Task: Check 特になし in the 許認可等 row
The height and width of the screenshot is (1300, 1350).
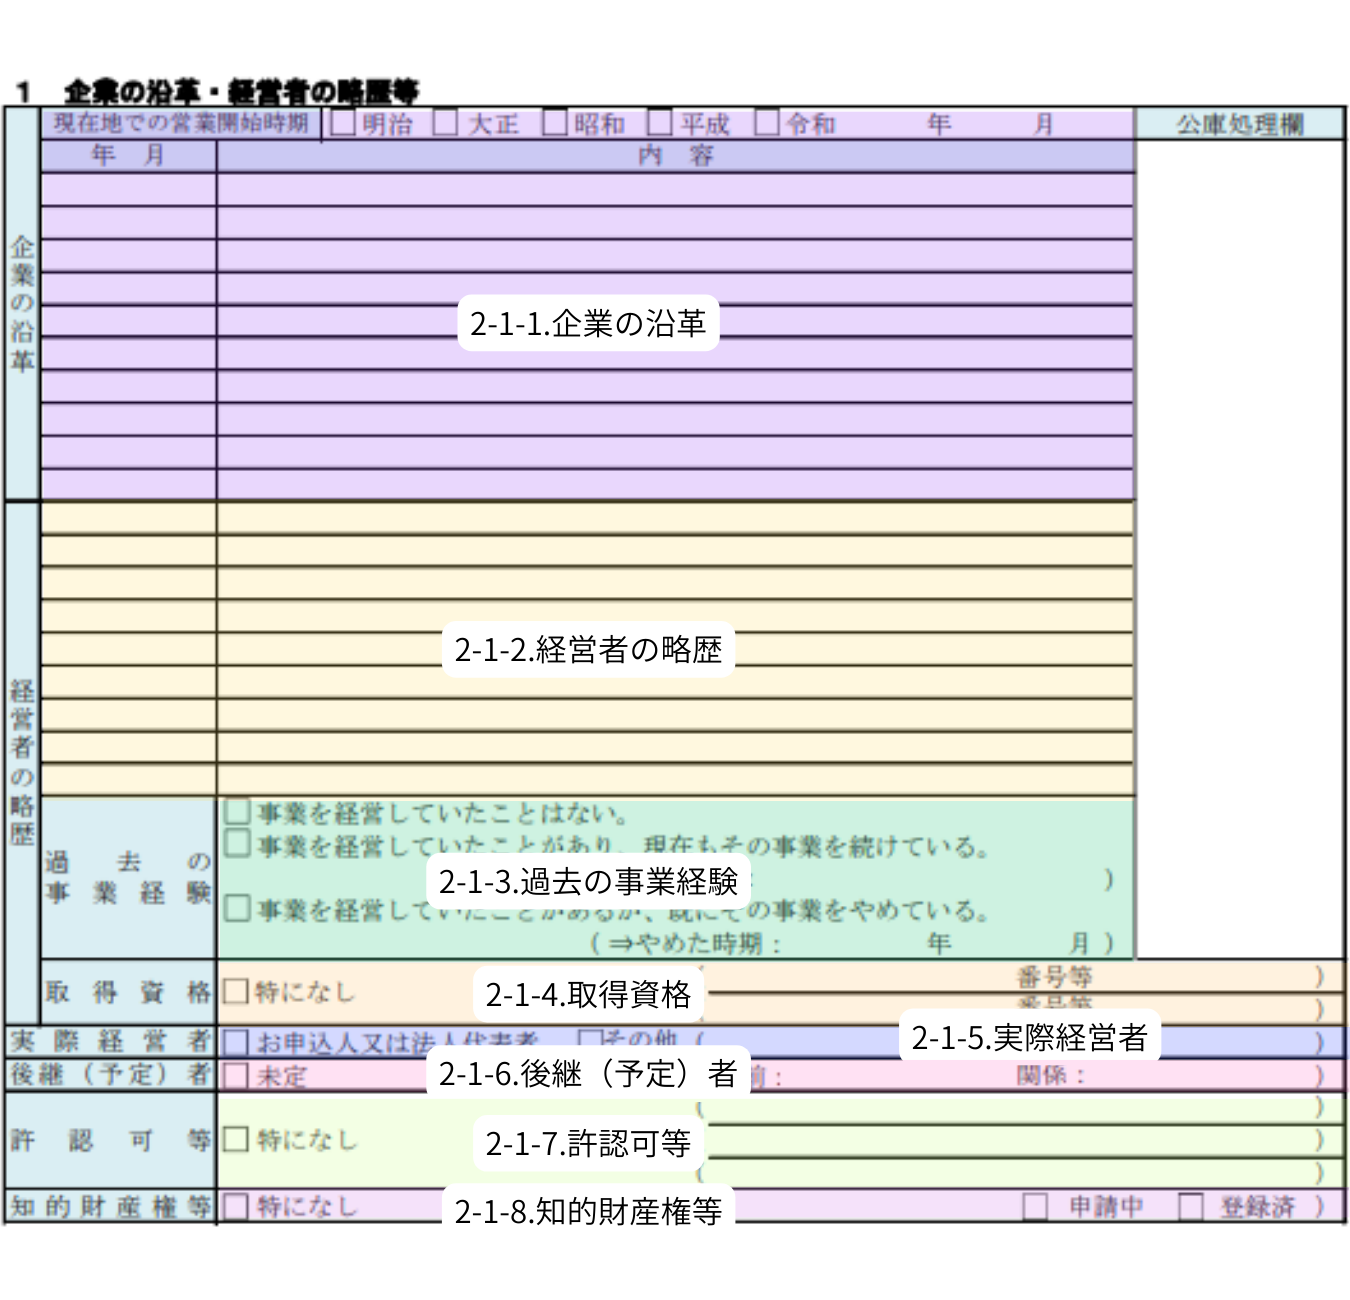Action: pos(236,1140)
